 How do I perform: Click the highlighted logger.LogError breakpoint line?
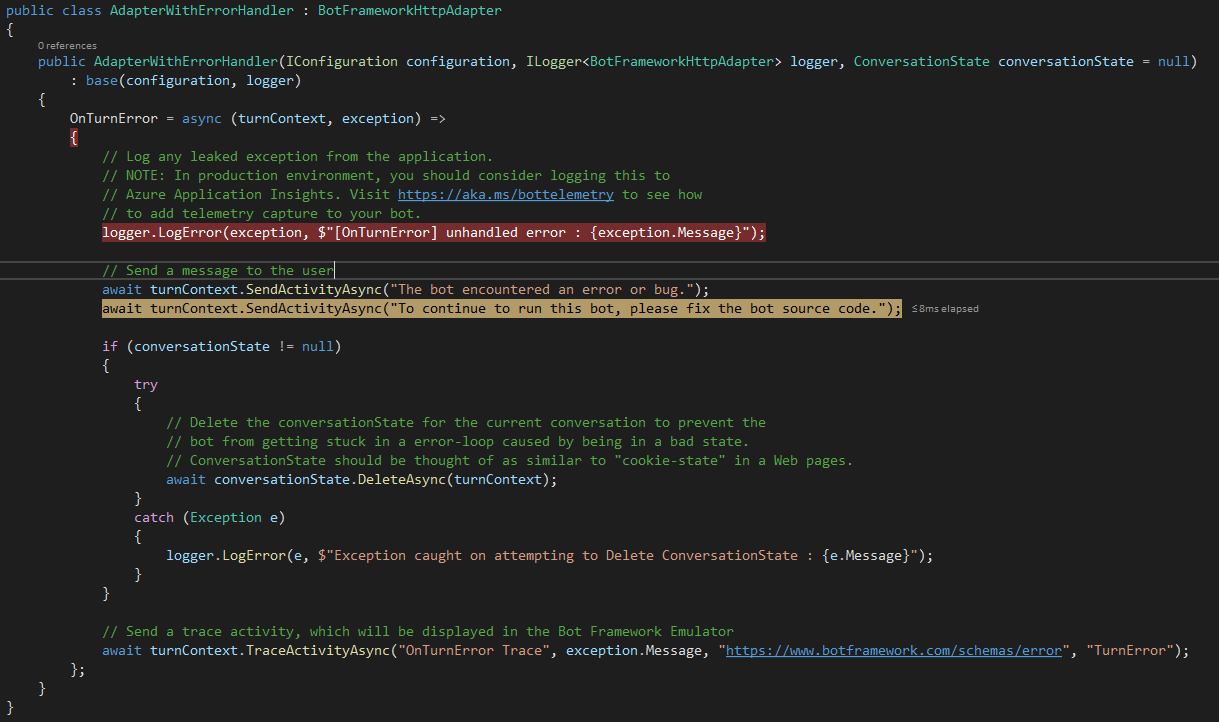point(434,232)
